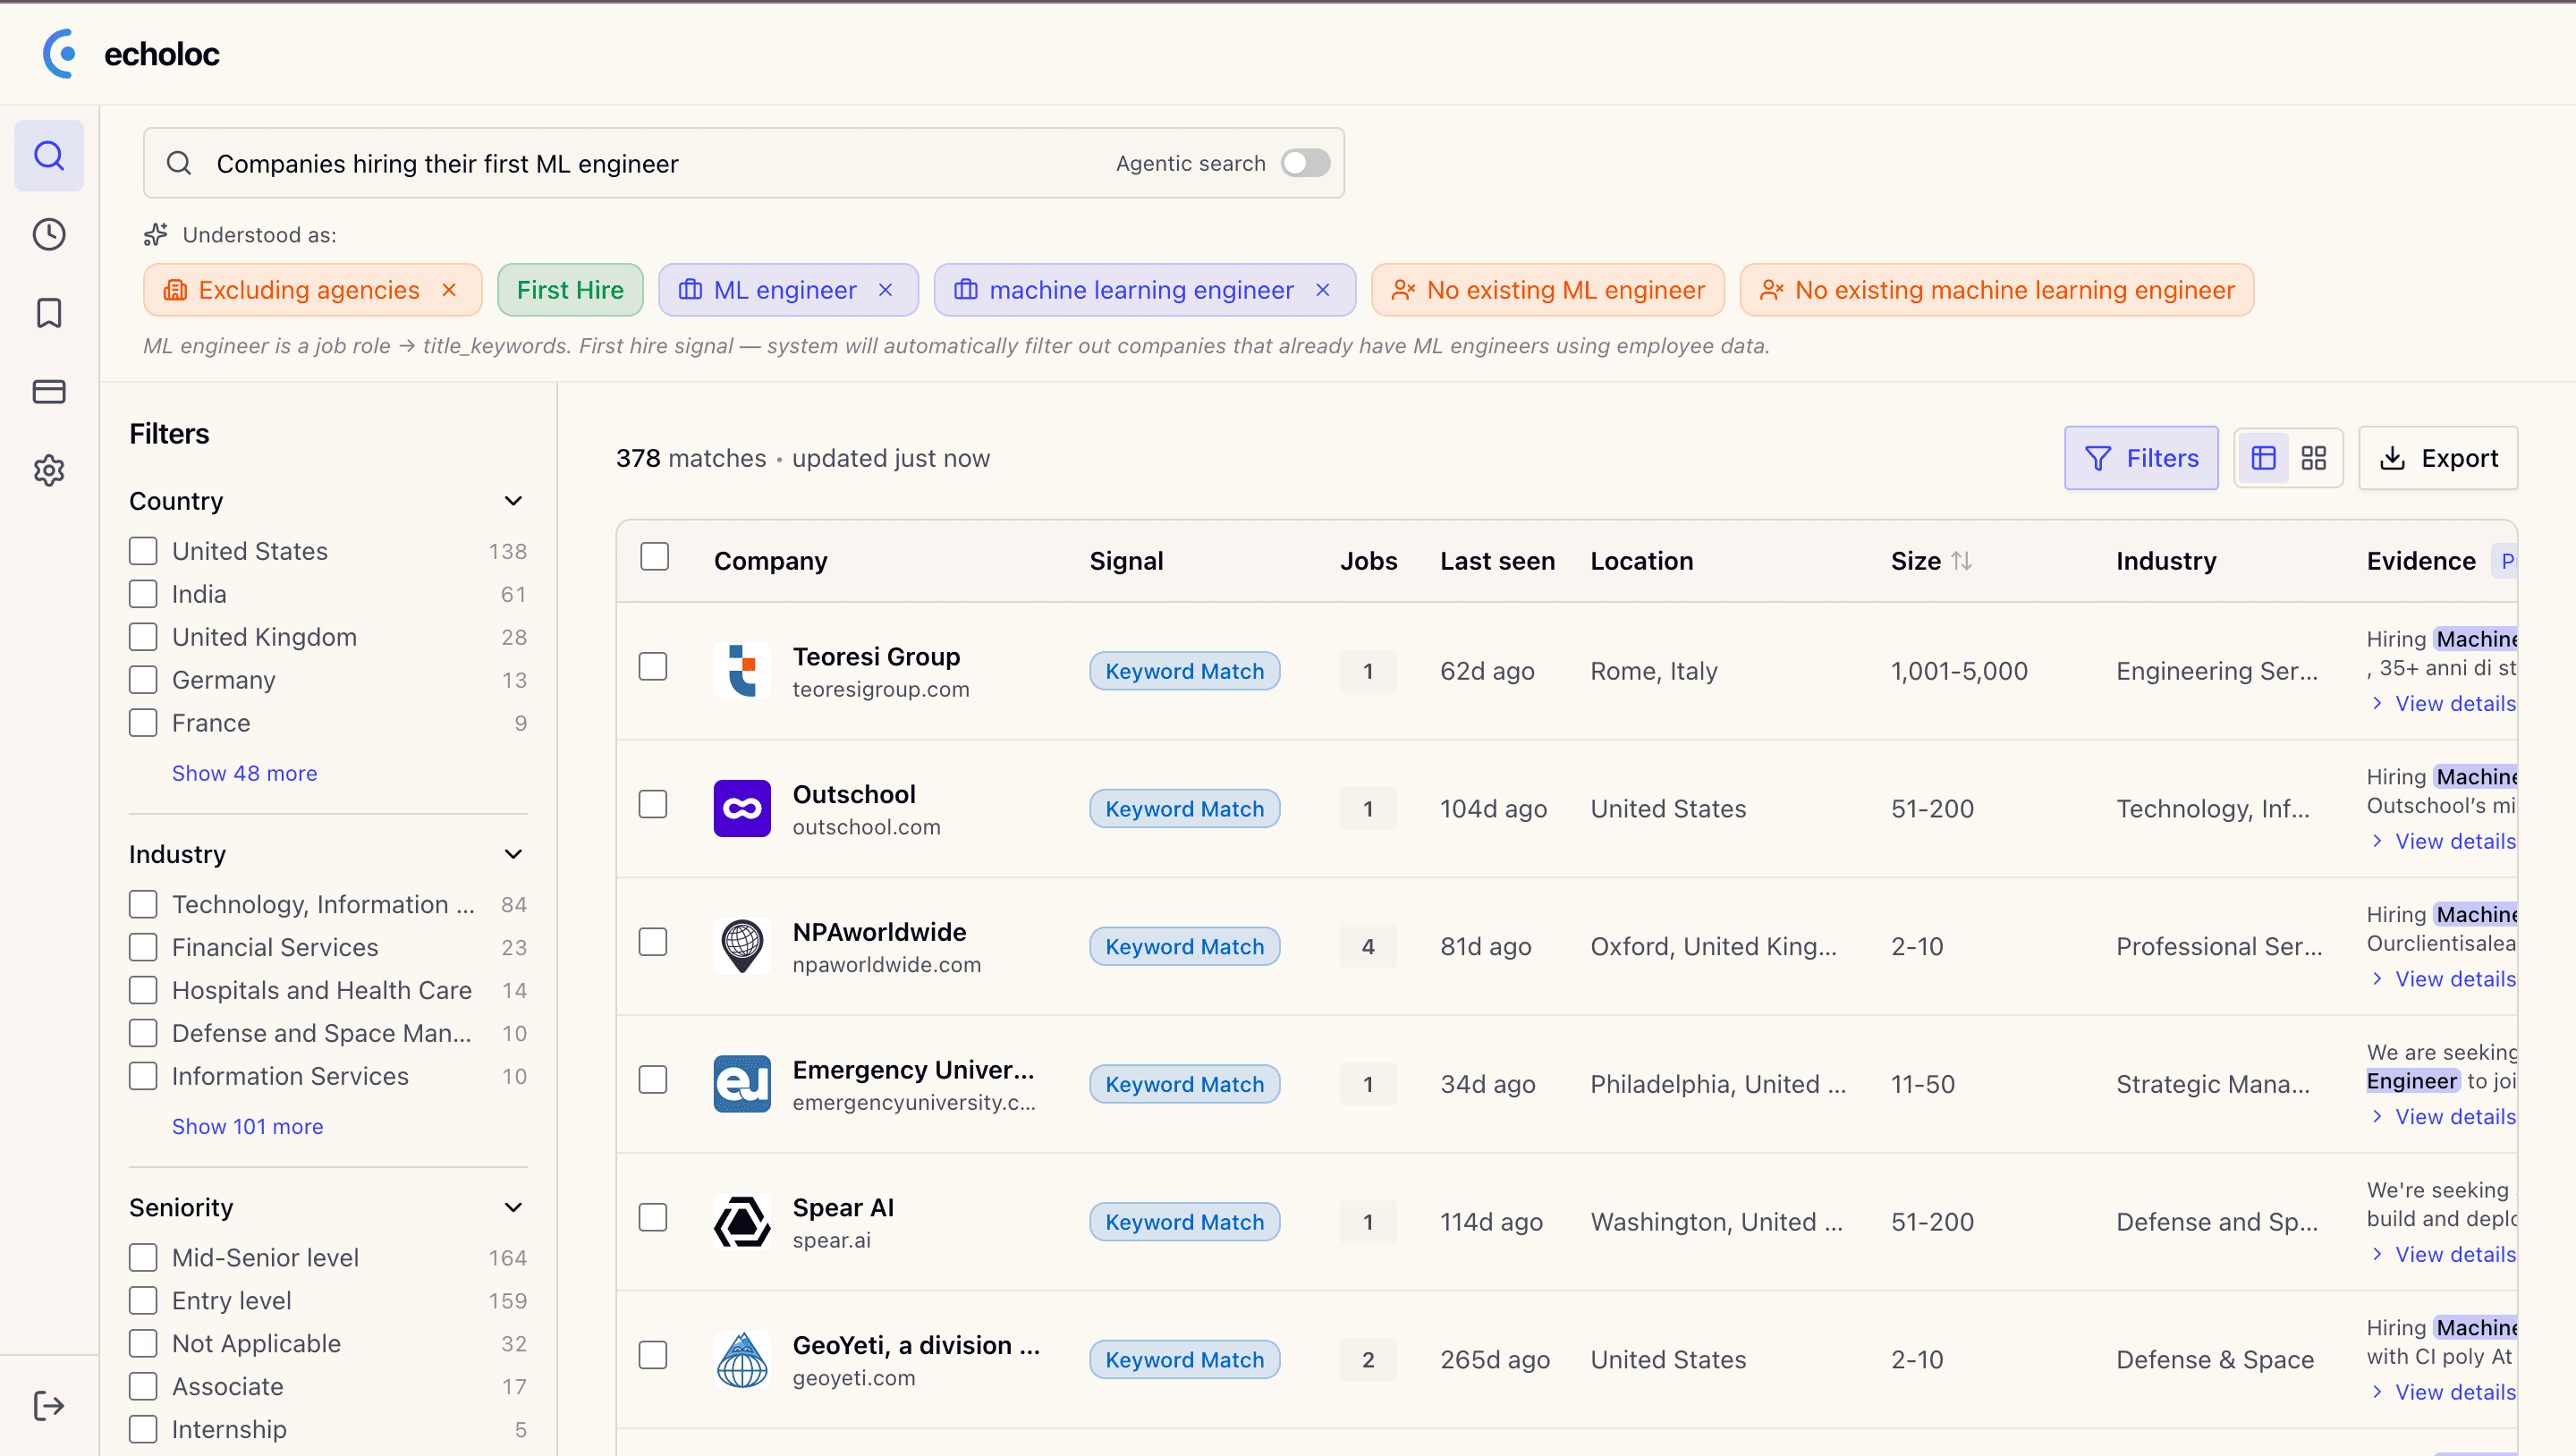Click the Evidence column header

click(2421, 561)
